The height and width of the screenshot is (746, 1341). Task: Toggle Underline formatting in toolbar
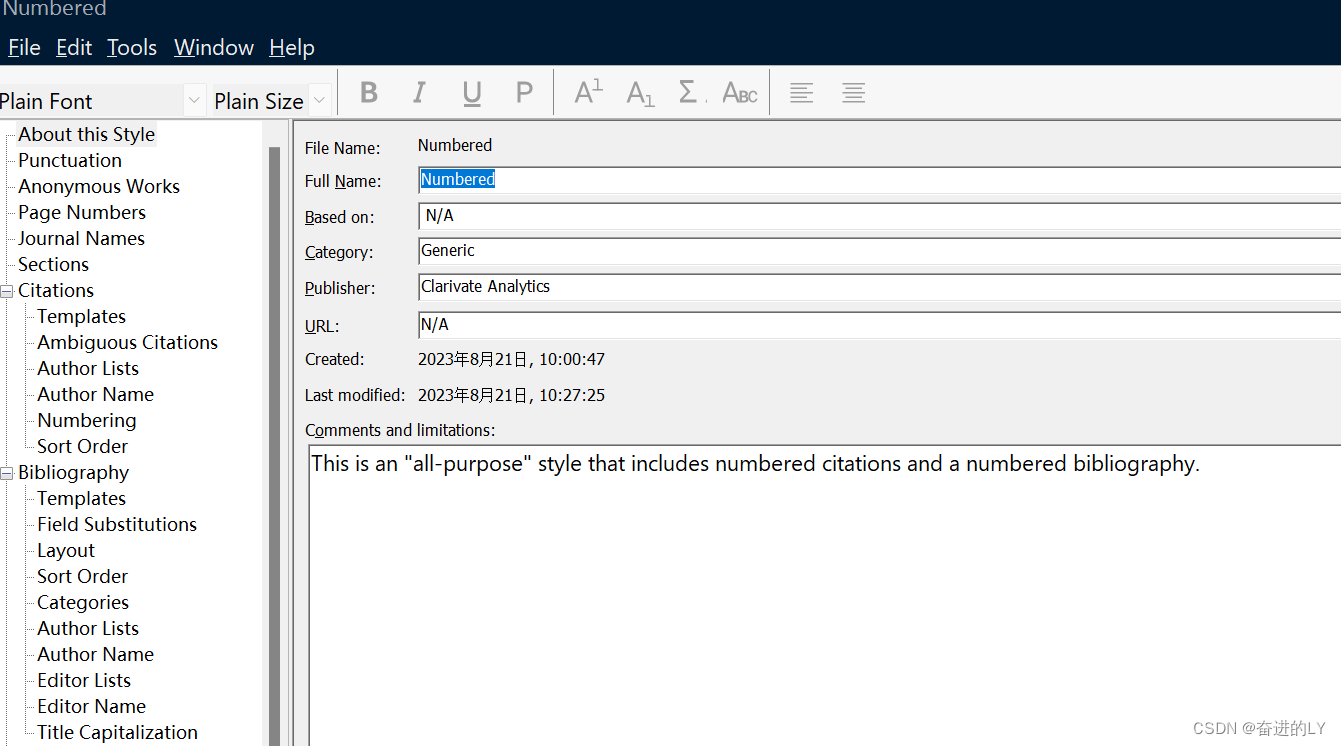pyautogui.click(x=472, y=93)
